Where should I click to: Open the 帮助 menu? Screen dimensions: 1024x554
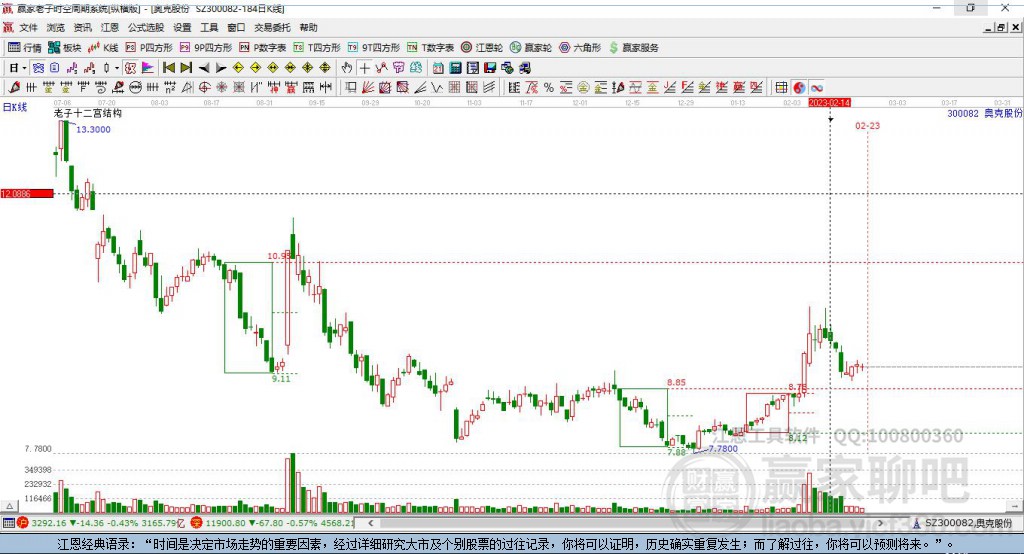pyautogui.click(x=308, y=27)
